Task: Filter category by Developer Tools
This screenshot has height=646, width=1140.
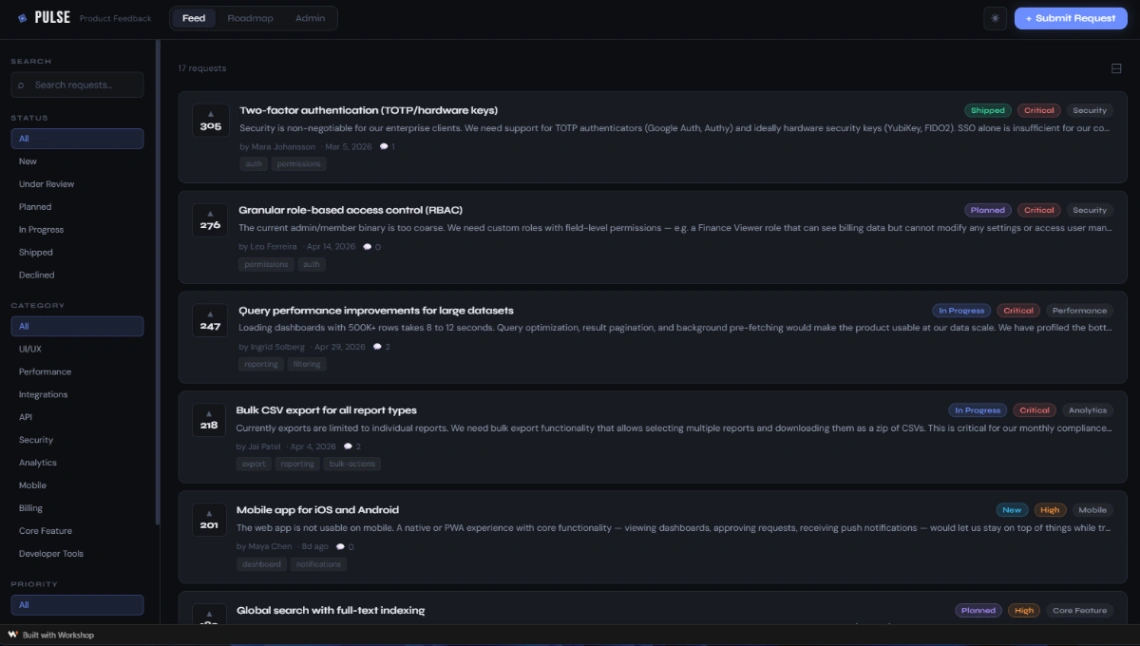Action: 77,554
